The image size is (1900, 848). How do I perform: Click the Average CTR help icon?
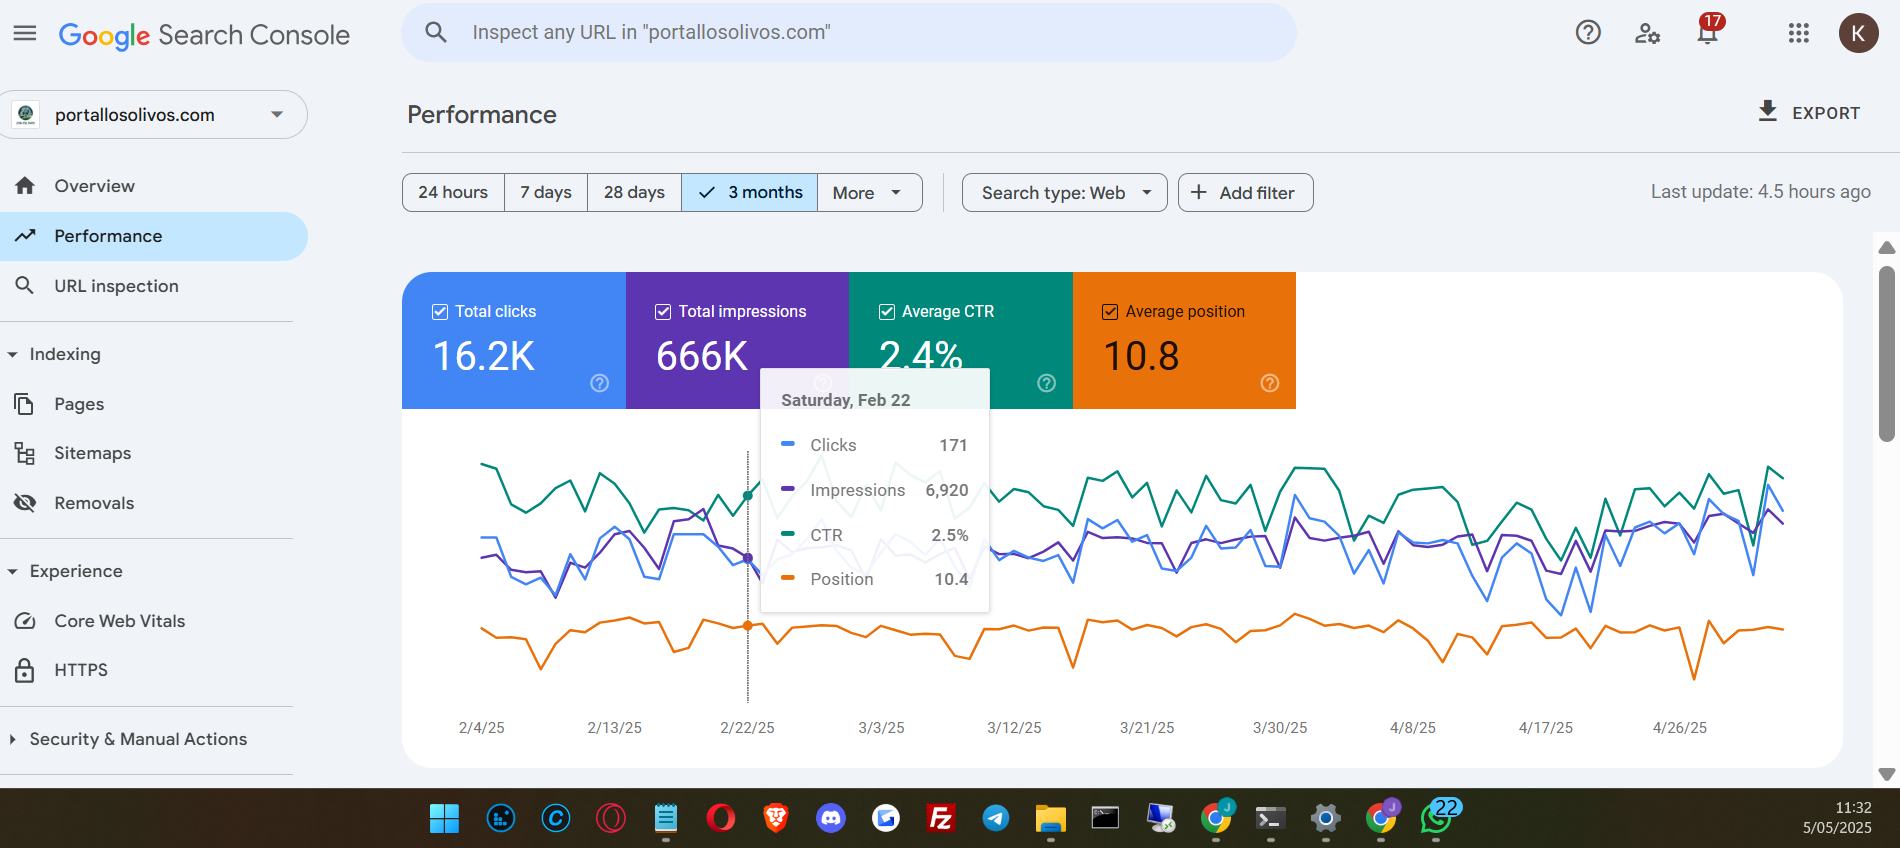(1047, 383)
